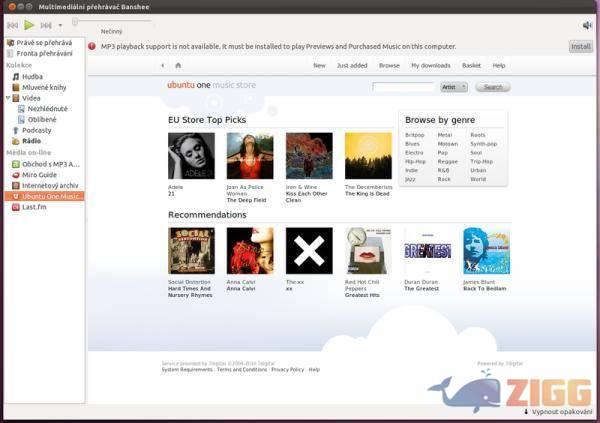Open Právě se přehrává
Screen dimensions: 600x423
point(44,42)
